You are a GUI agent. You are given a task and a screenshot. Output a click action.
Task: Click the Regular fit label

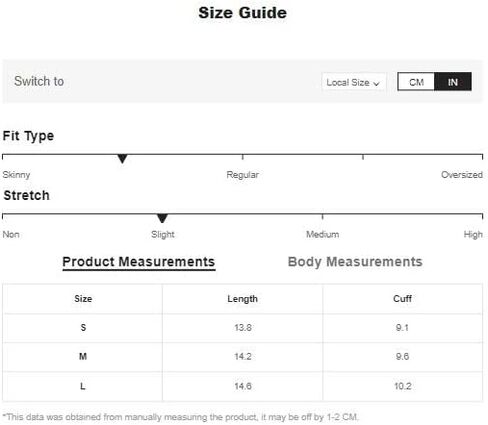click(x=242, y=175)
